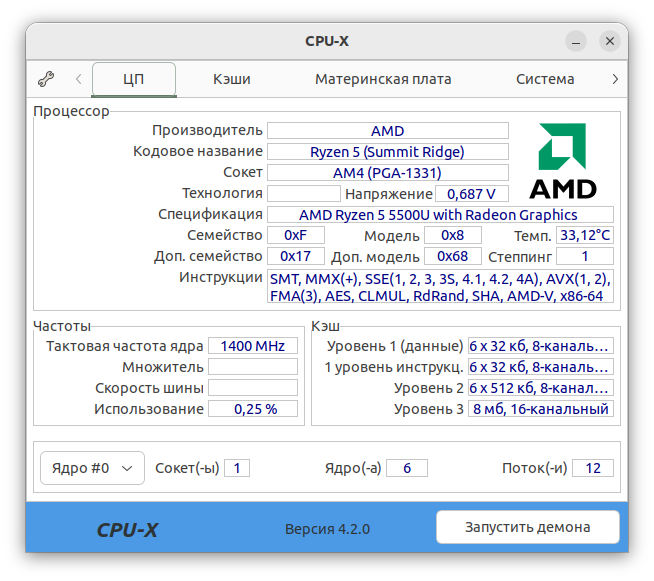Viewport: 654px width, 581px height.
Task: Click the Уровень 3 value 8 мб, 16-канальный
Action: tap(541, 409)
